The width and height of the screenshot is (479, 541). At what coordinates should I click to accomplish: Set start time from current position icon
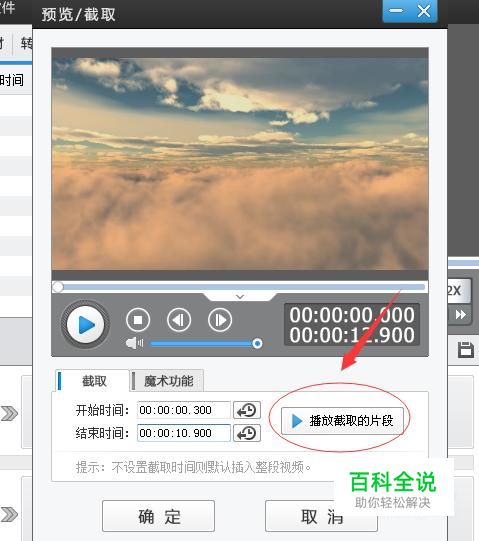pyautogui.click(x=247, y=410)
